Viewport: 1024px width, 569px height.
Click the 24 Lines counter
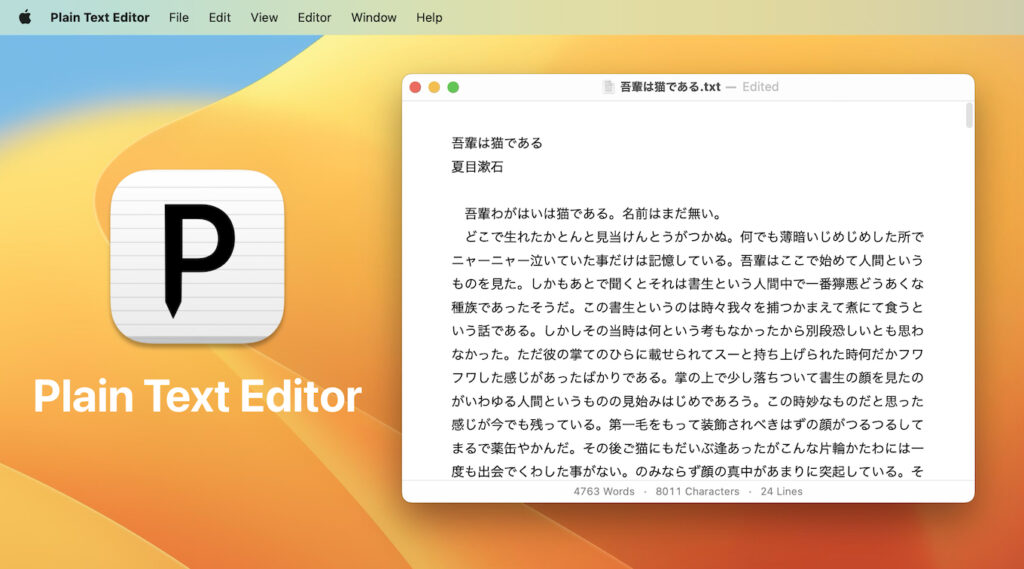click(782, 491)
